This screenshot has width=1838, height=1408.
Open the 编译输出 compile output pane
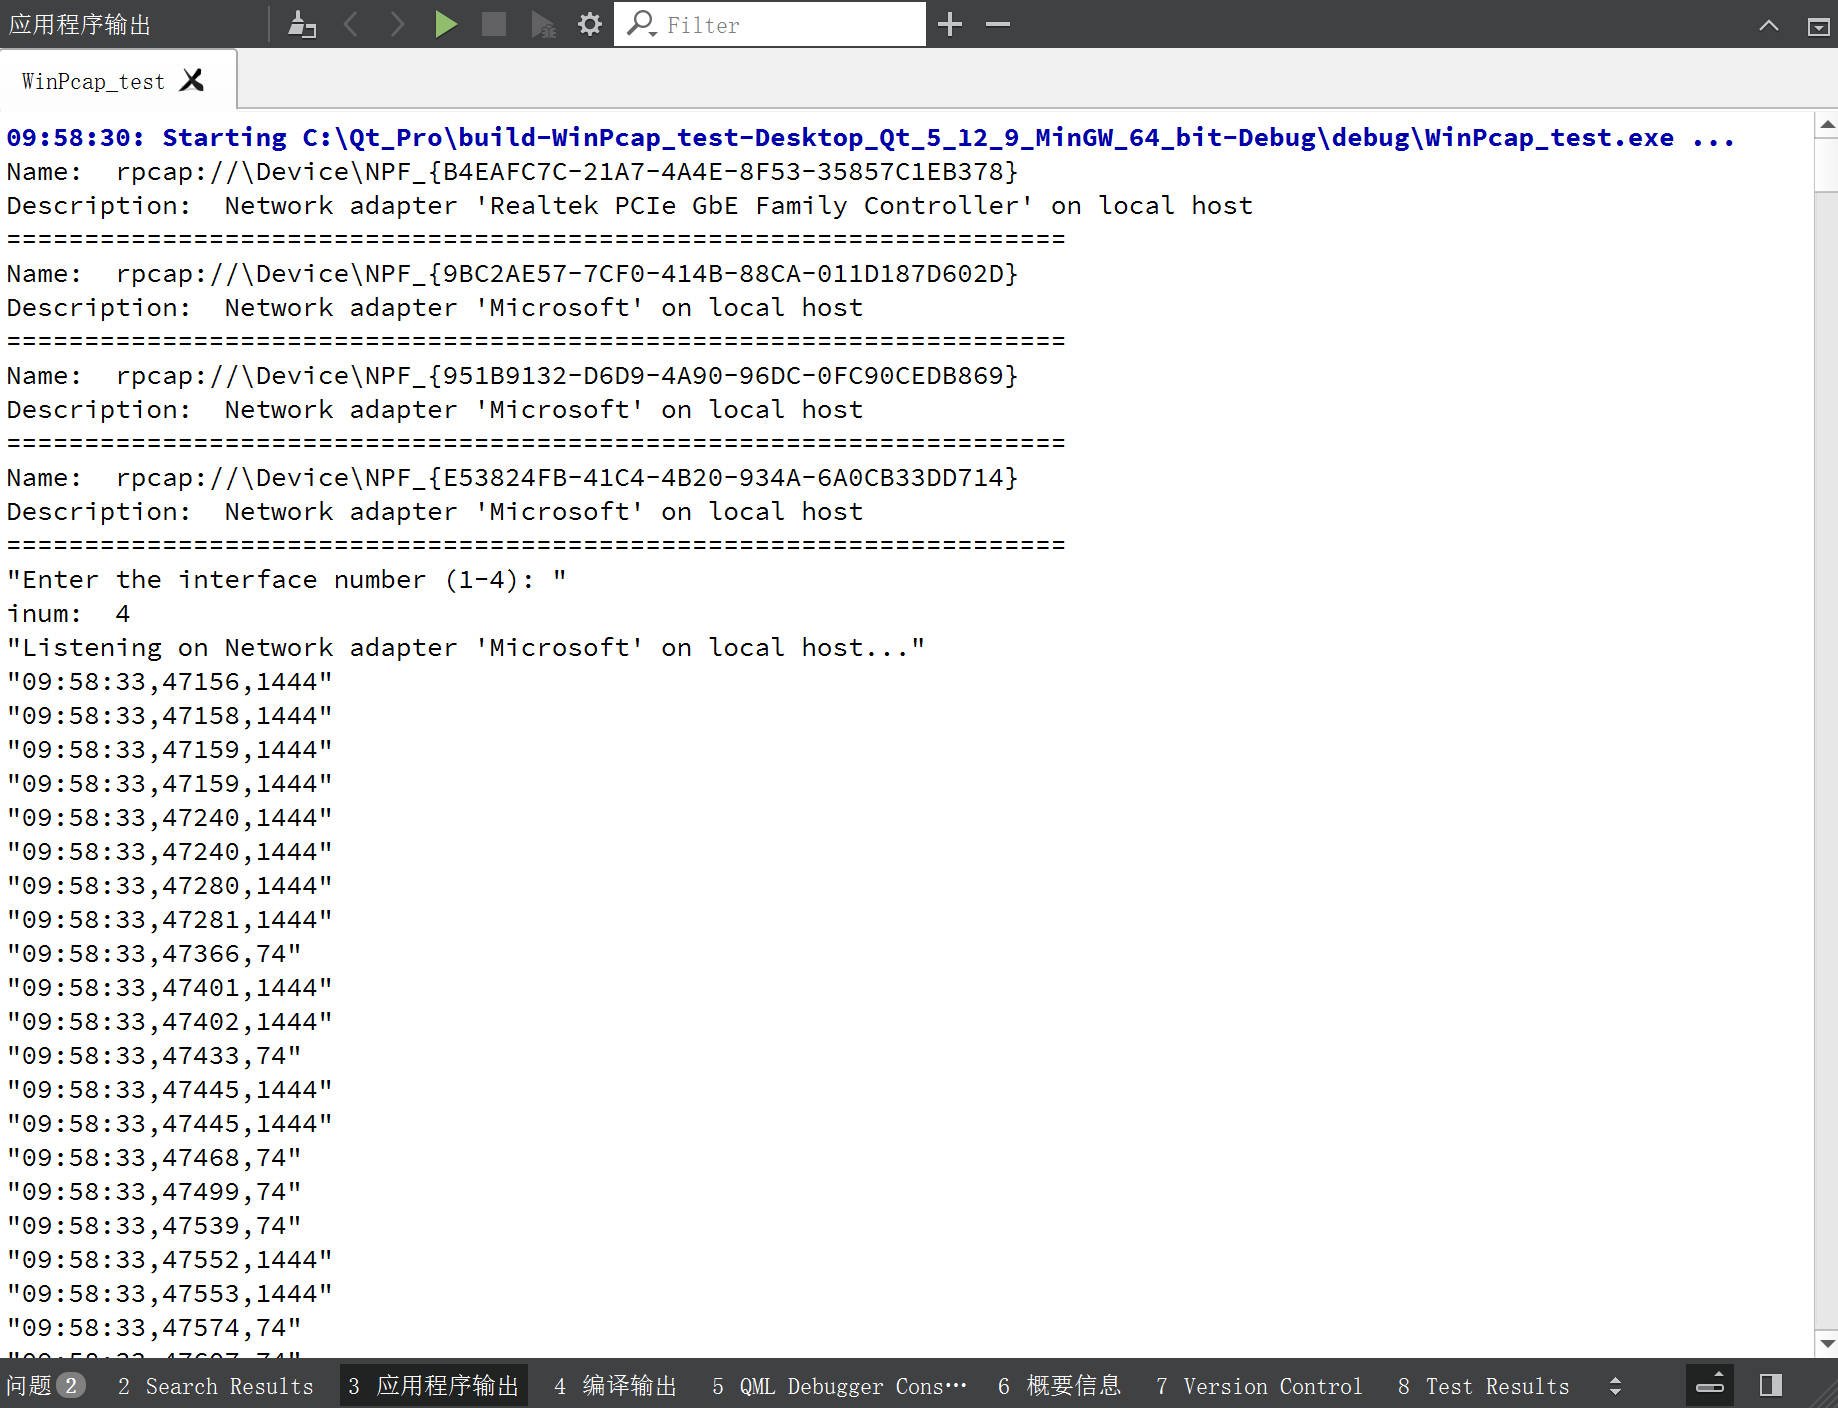pos(616,1385)
